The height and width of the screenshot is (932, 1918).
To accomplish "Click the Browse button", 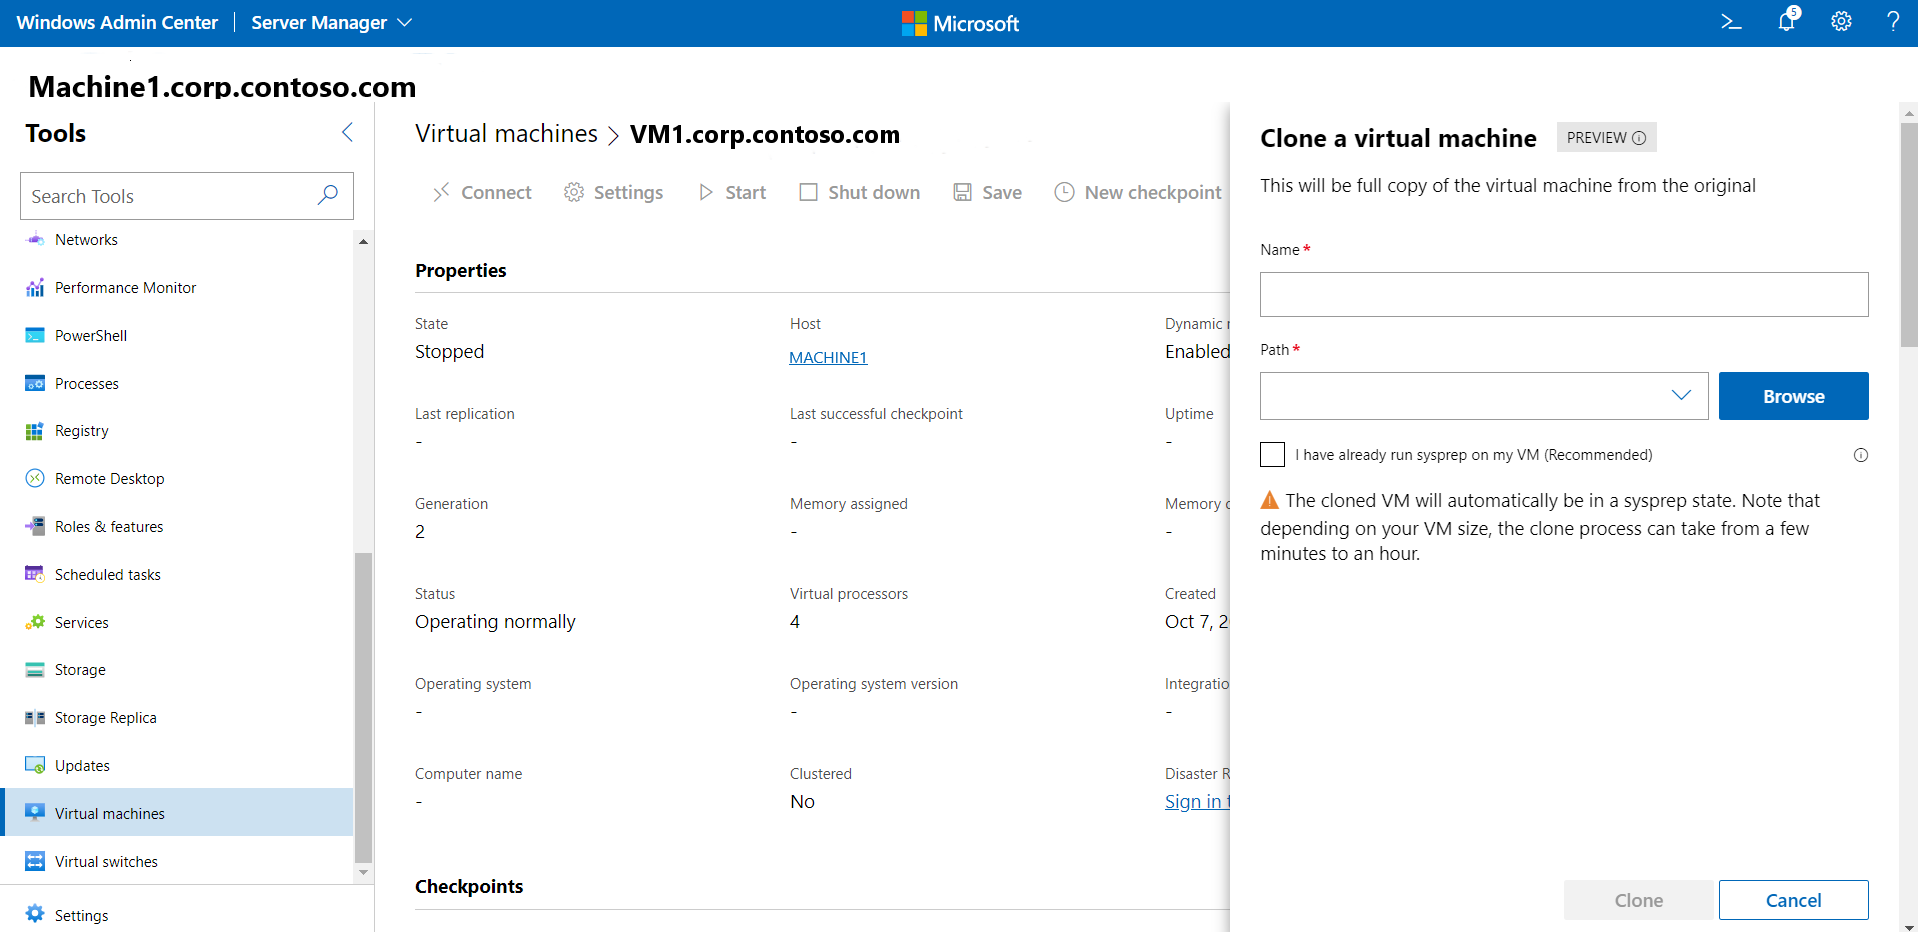I will 1793,396.
